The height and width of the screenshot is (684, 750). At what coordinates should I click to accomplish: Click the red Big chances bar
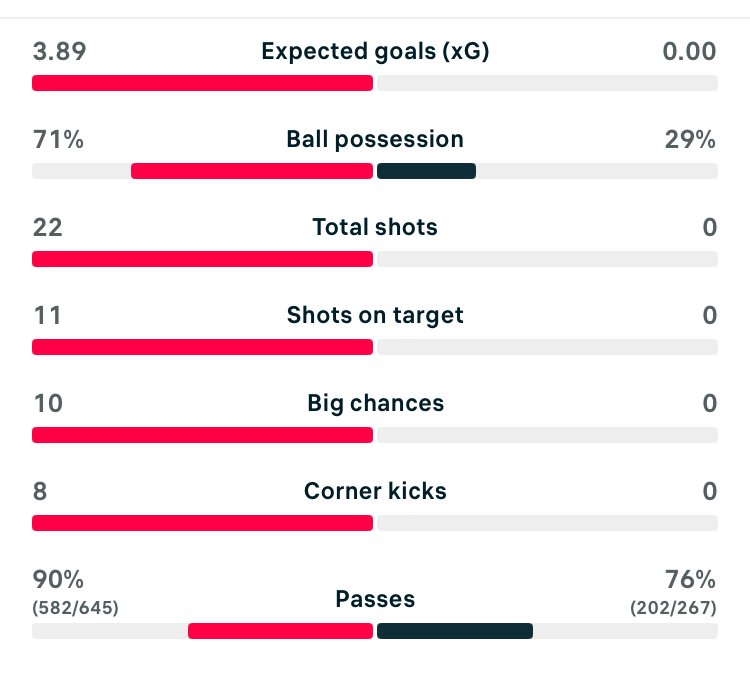pos(202,435)
